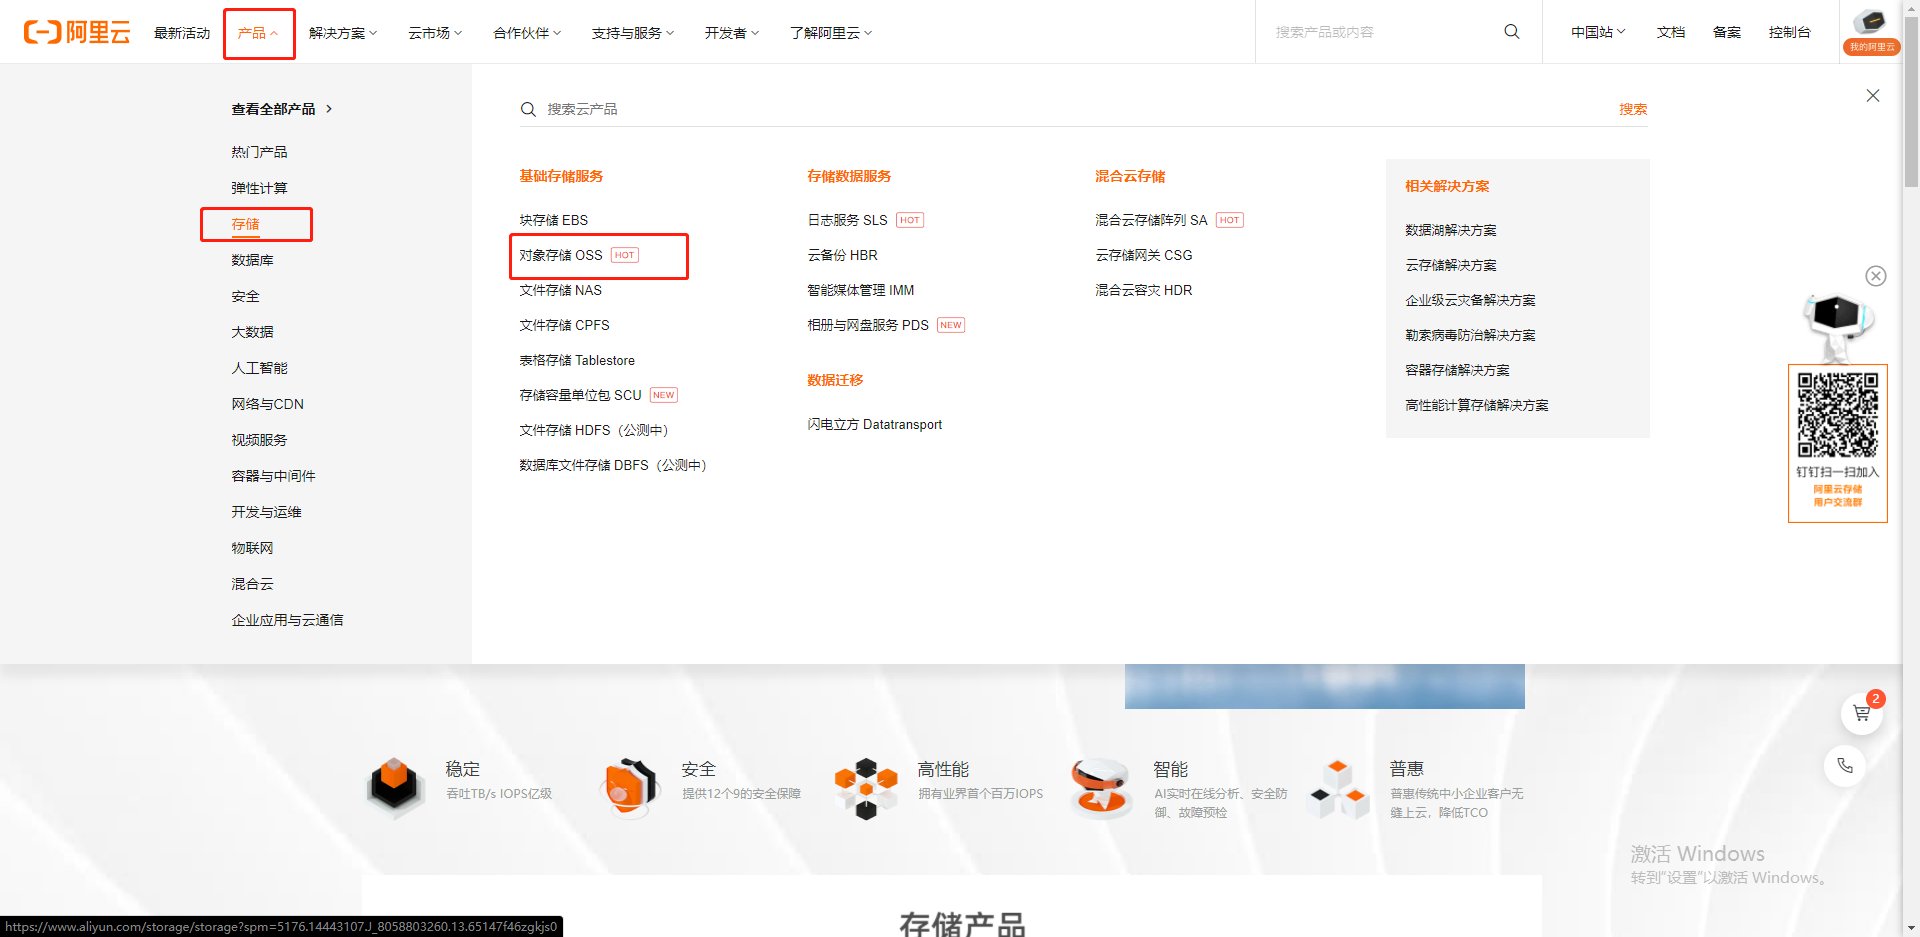Open 勒索病毒防治解决方案 link
This screenshot has width=1920, height=937.
pos(1470,335)
